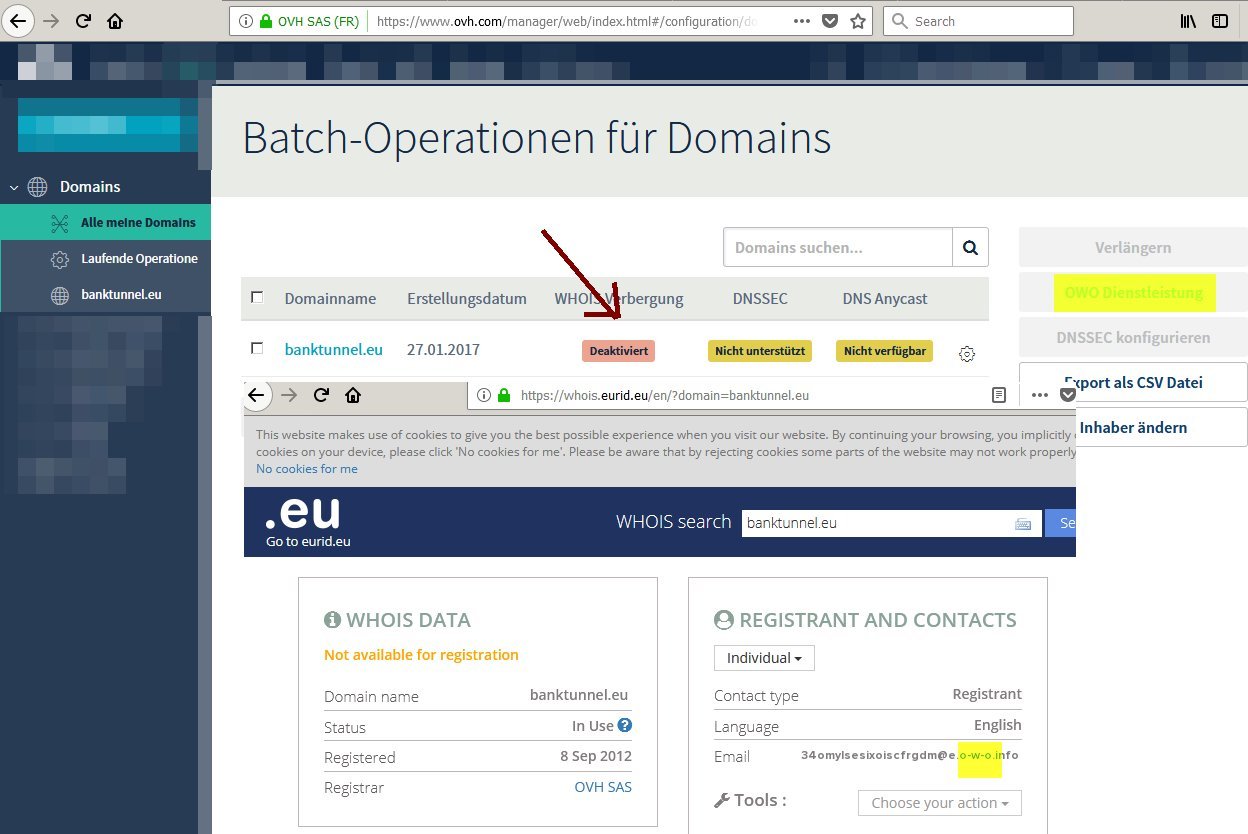Click the bookmark star icon in address bar
This screenshot has width=1248, height=834.
point(857,21)
